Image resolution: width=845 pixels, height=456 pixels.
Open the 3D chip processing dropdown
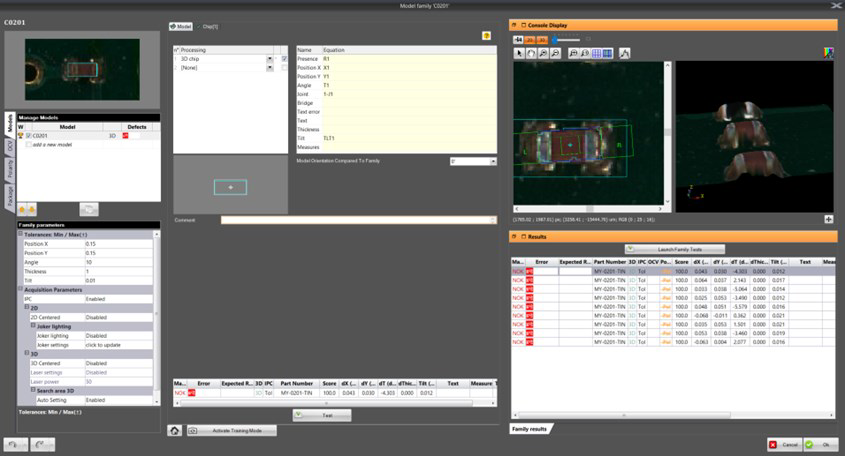click(x=270, y=59)
